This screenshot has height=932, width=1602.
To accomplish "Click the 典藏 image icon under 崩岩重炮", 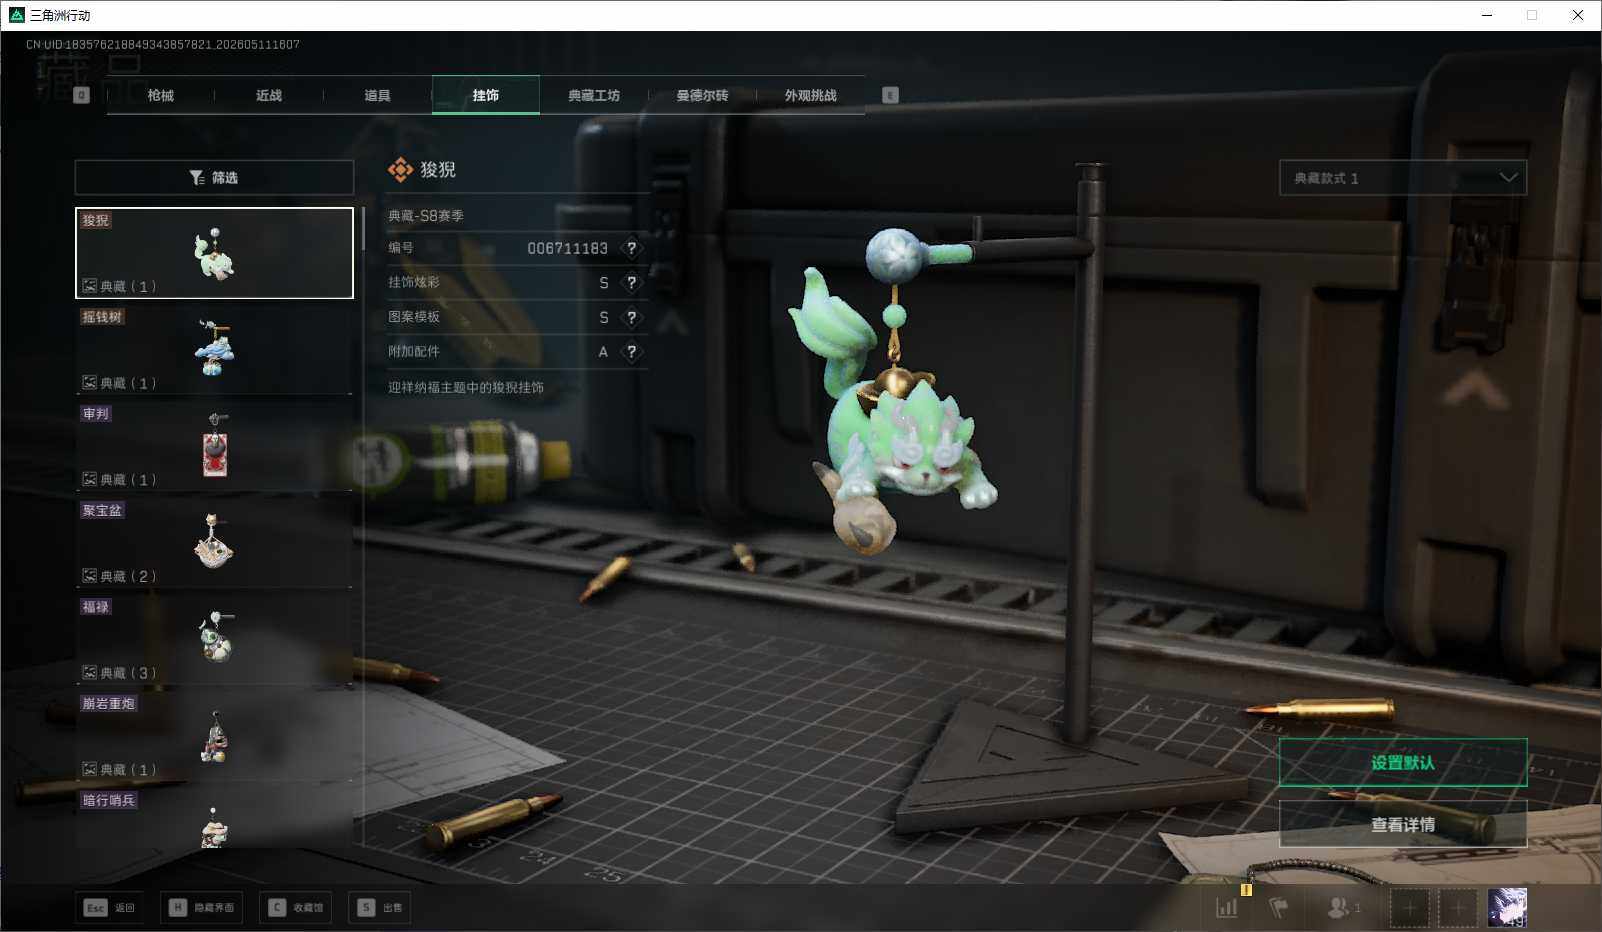I will pyautogui.click(x=90, y=769).
